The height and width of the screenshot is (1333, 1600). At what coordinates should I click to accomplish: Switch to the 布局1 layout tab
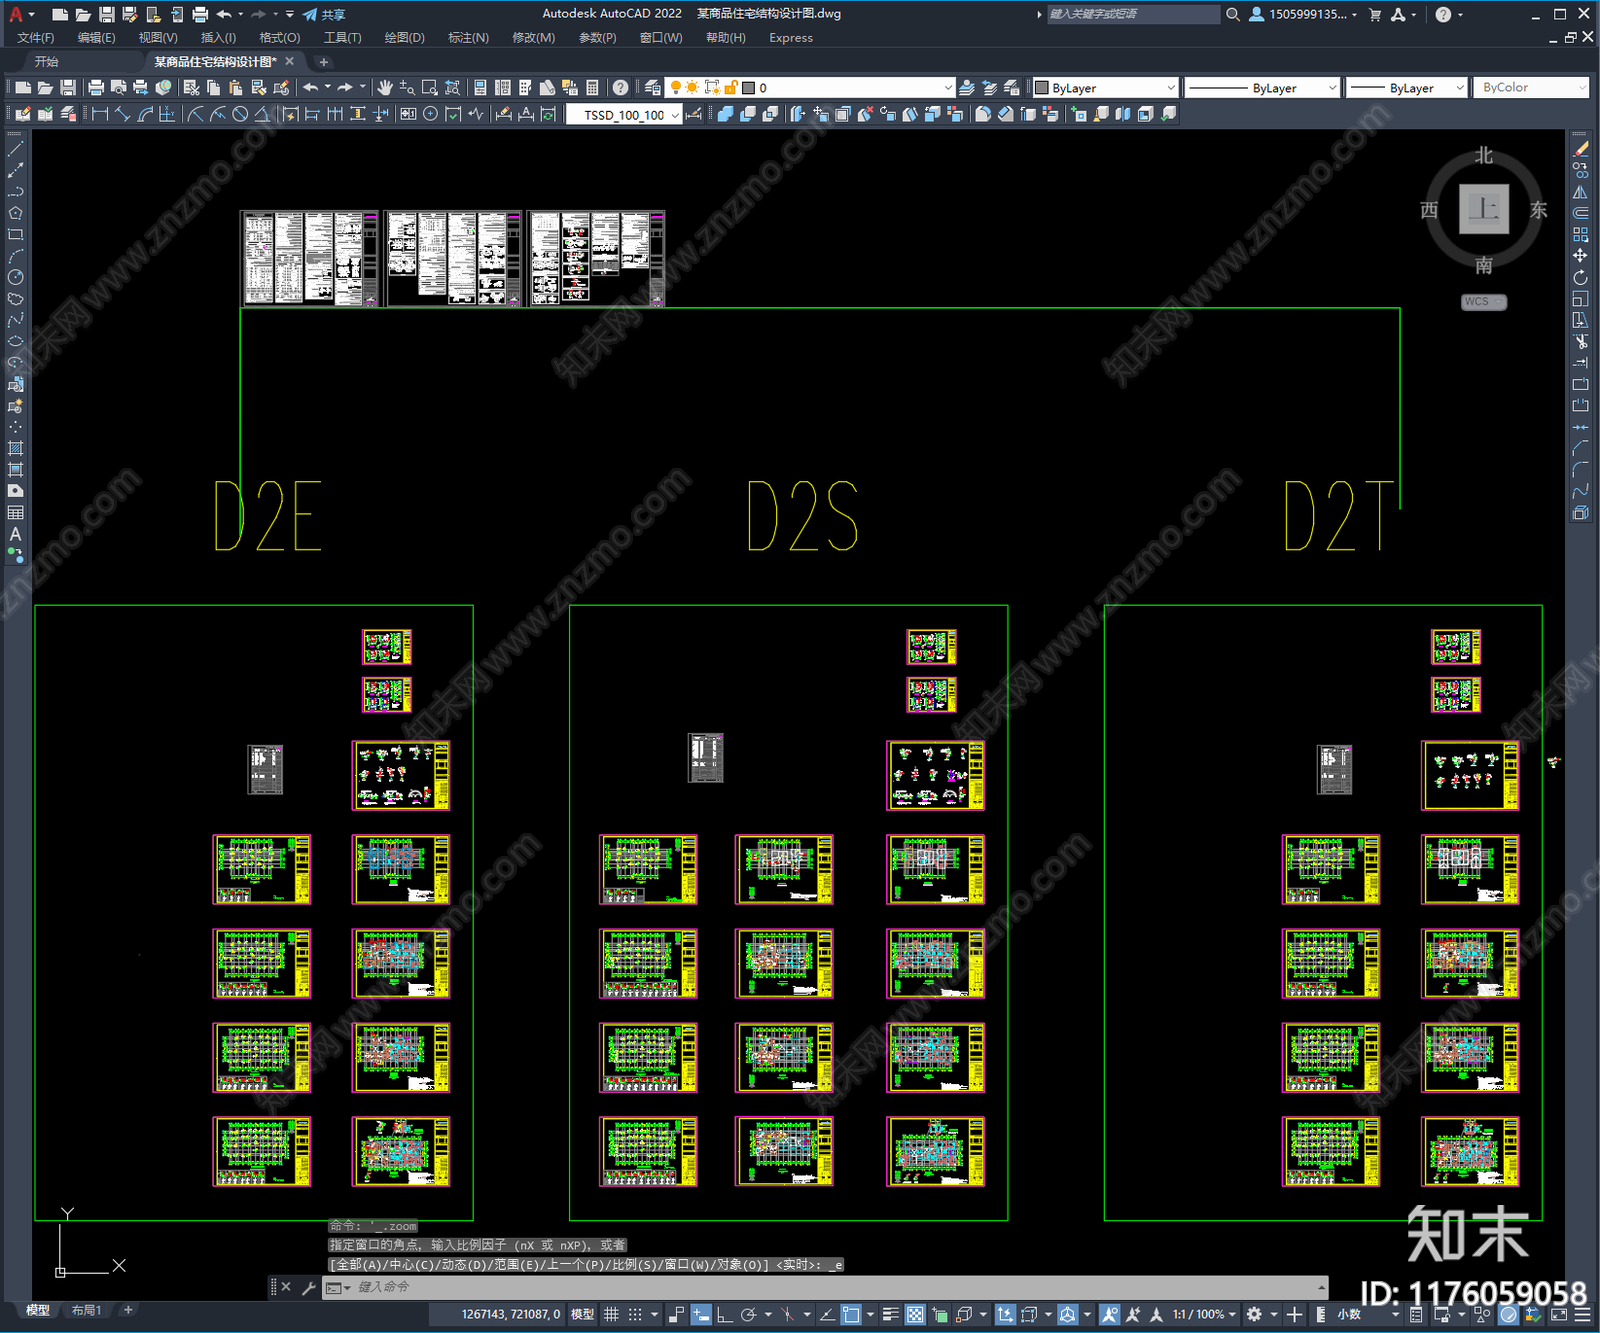tap(86, 1310)
